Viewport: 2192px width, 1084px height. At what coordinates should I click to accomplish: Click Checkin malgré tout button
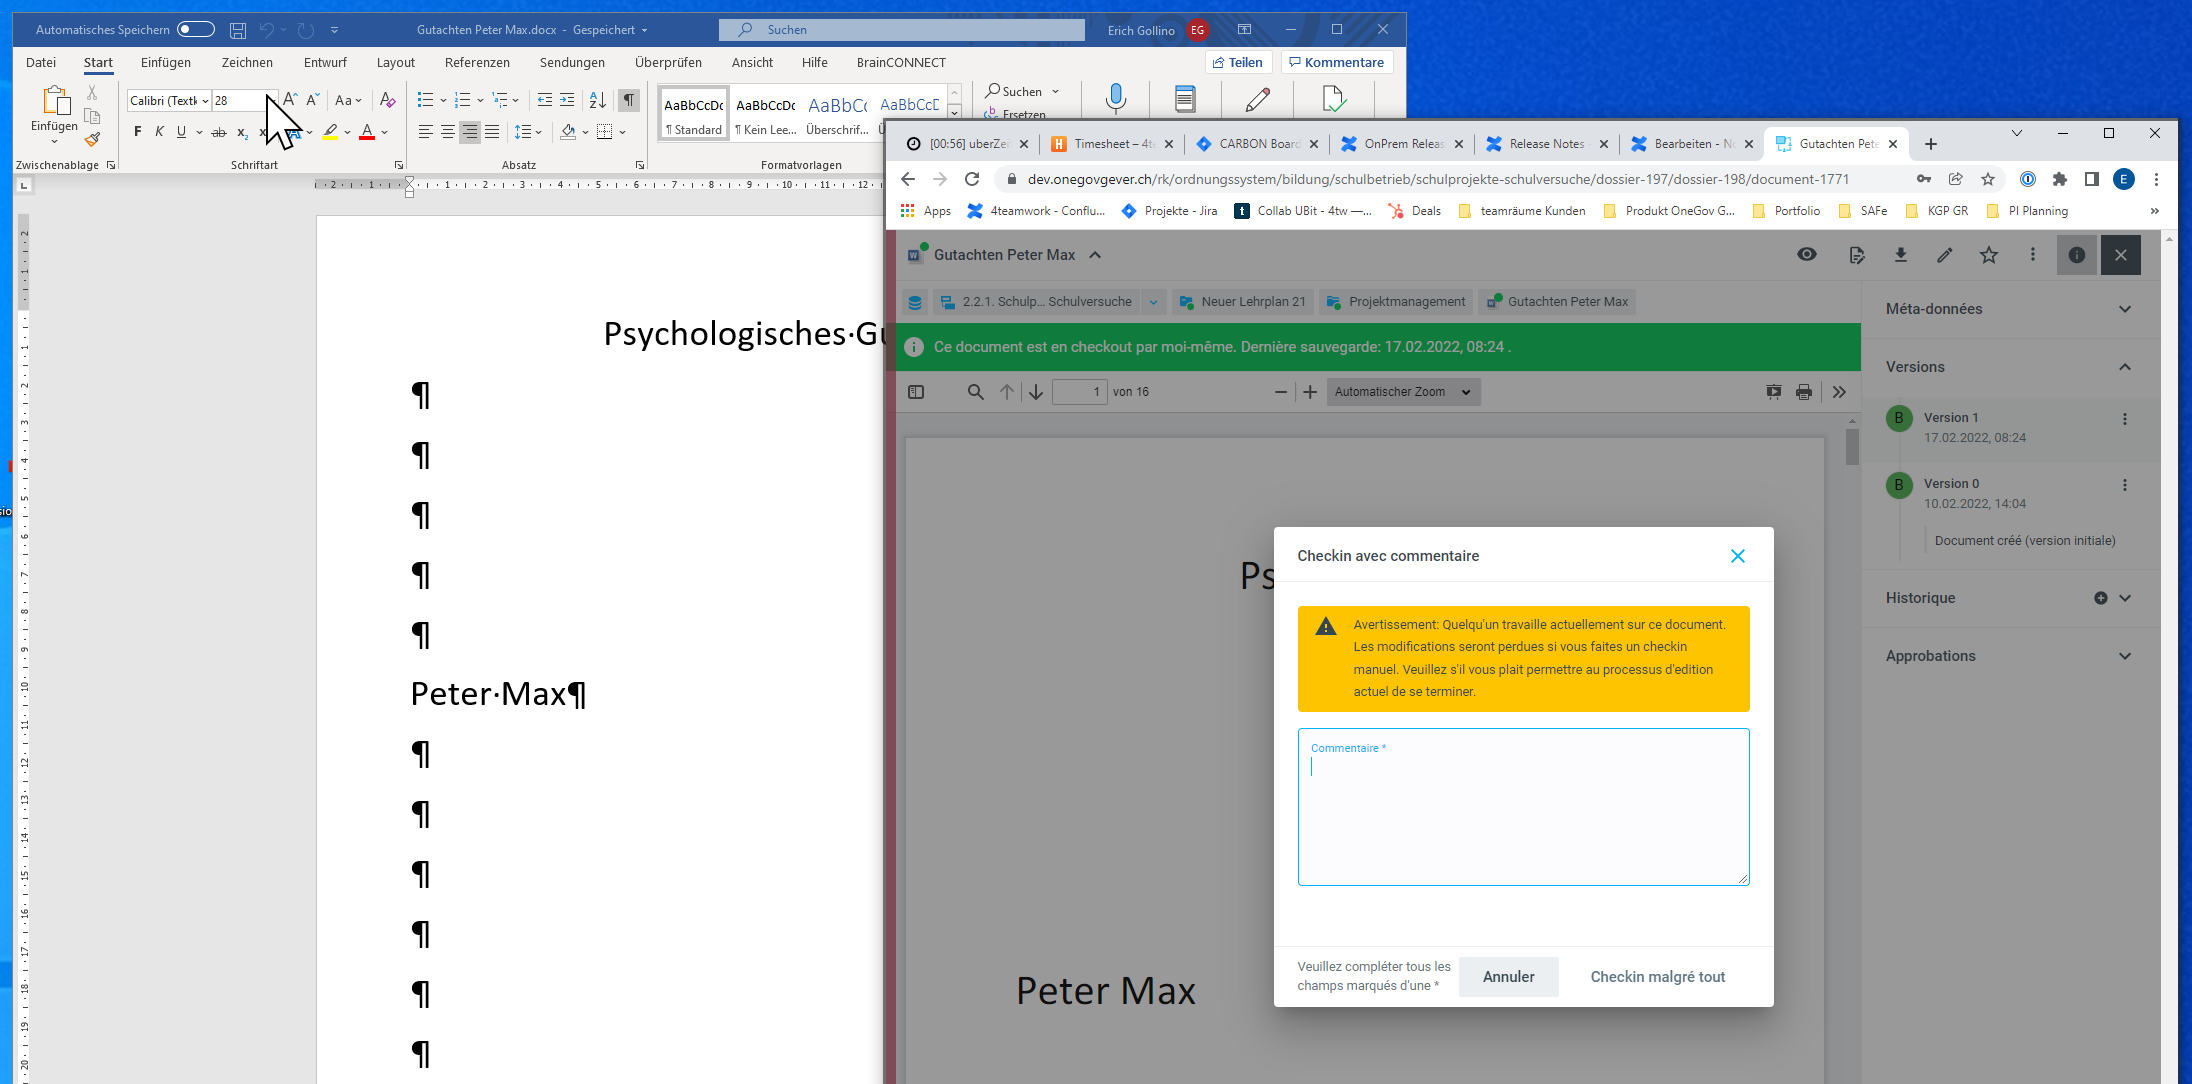1657,976
